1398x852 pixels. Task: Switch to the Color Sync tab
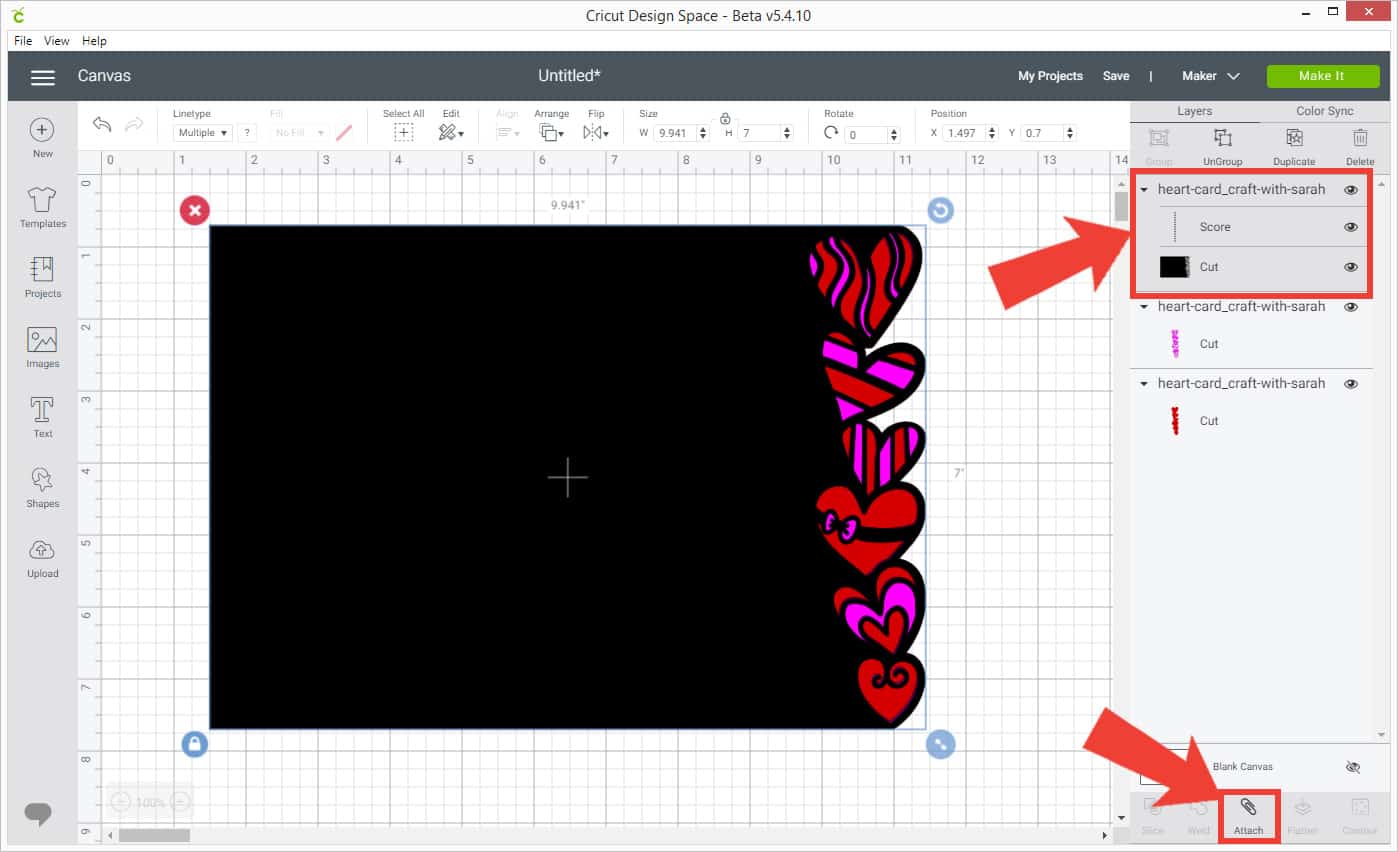click(x=1325, y=111)
